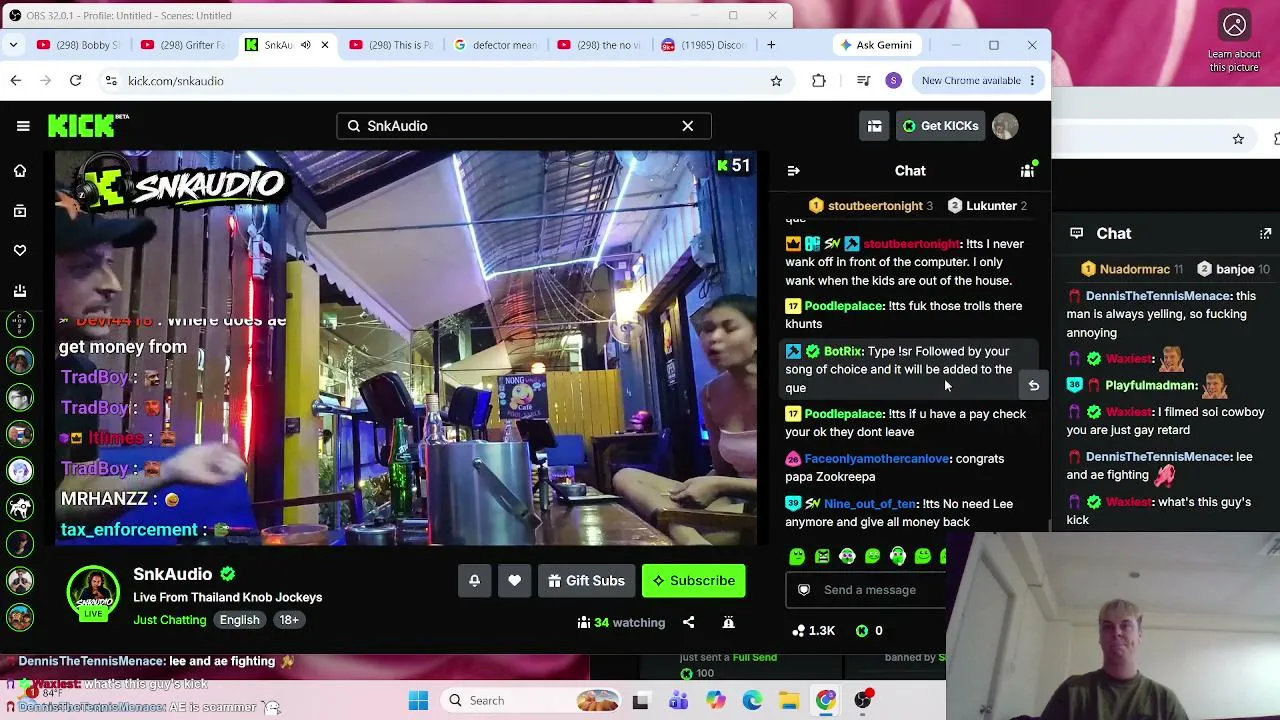Select the English language tag
Image resolution: width=1280 pixels, height=720 pixels.
tap(240, 620)
